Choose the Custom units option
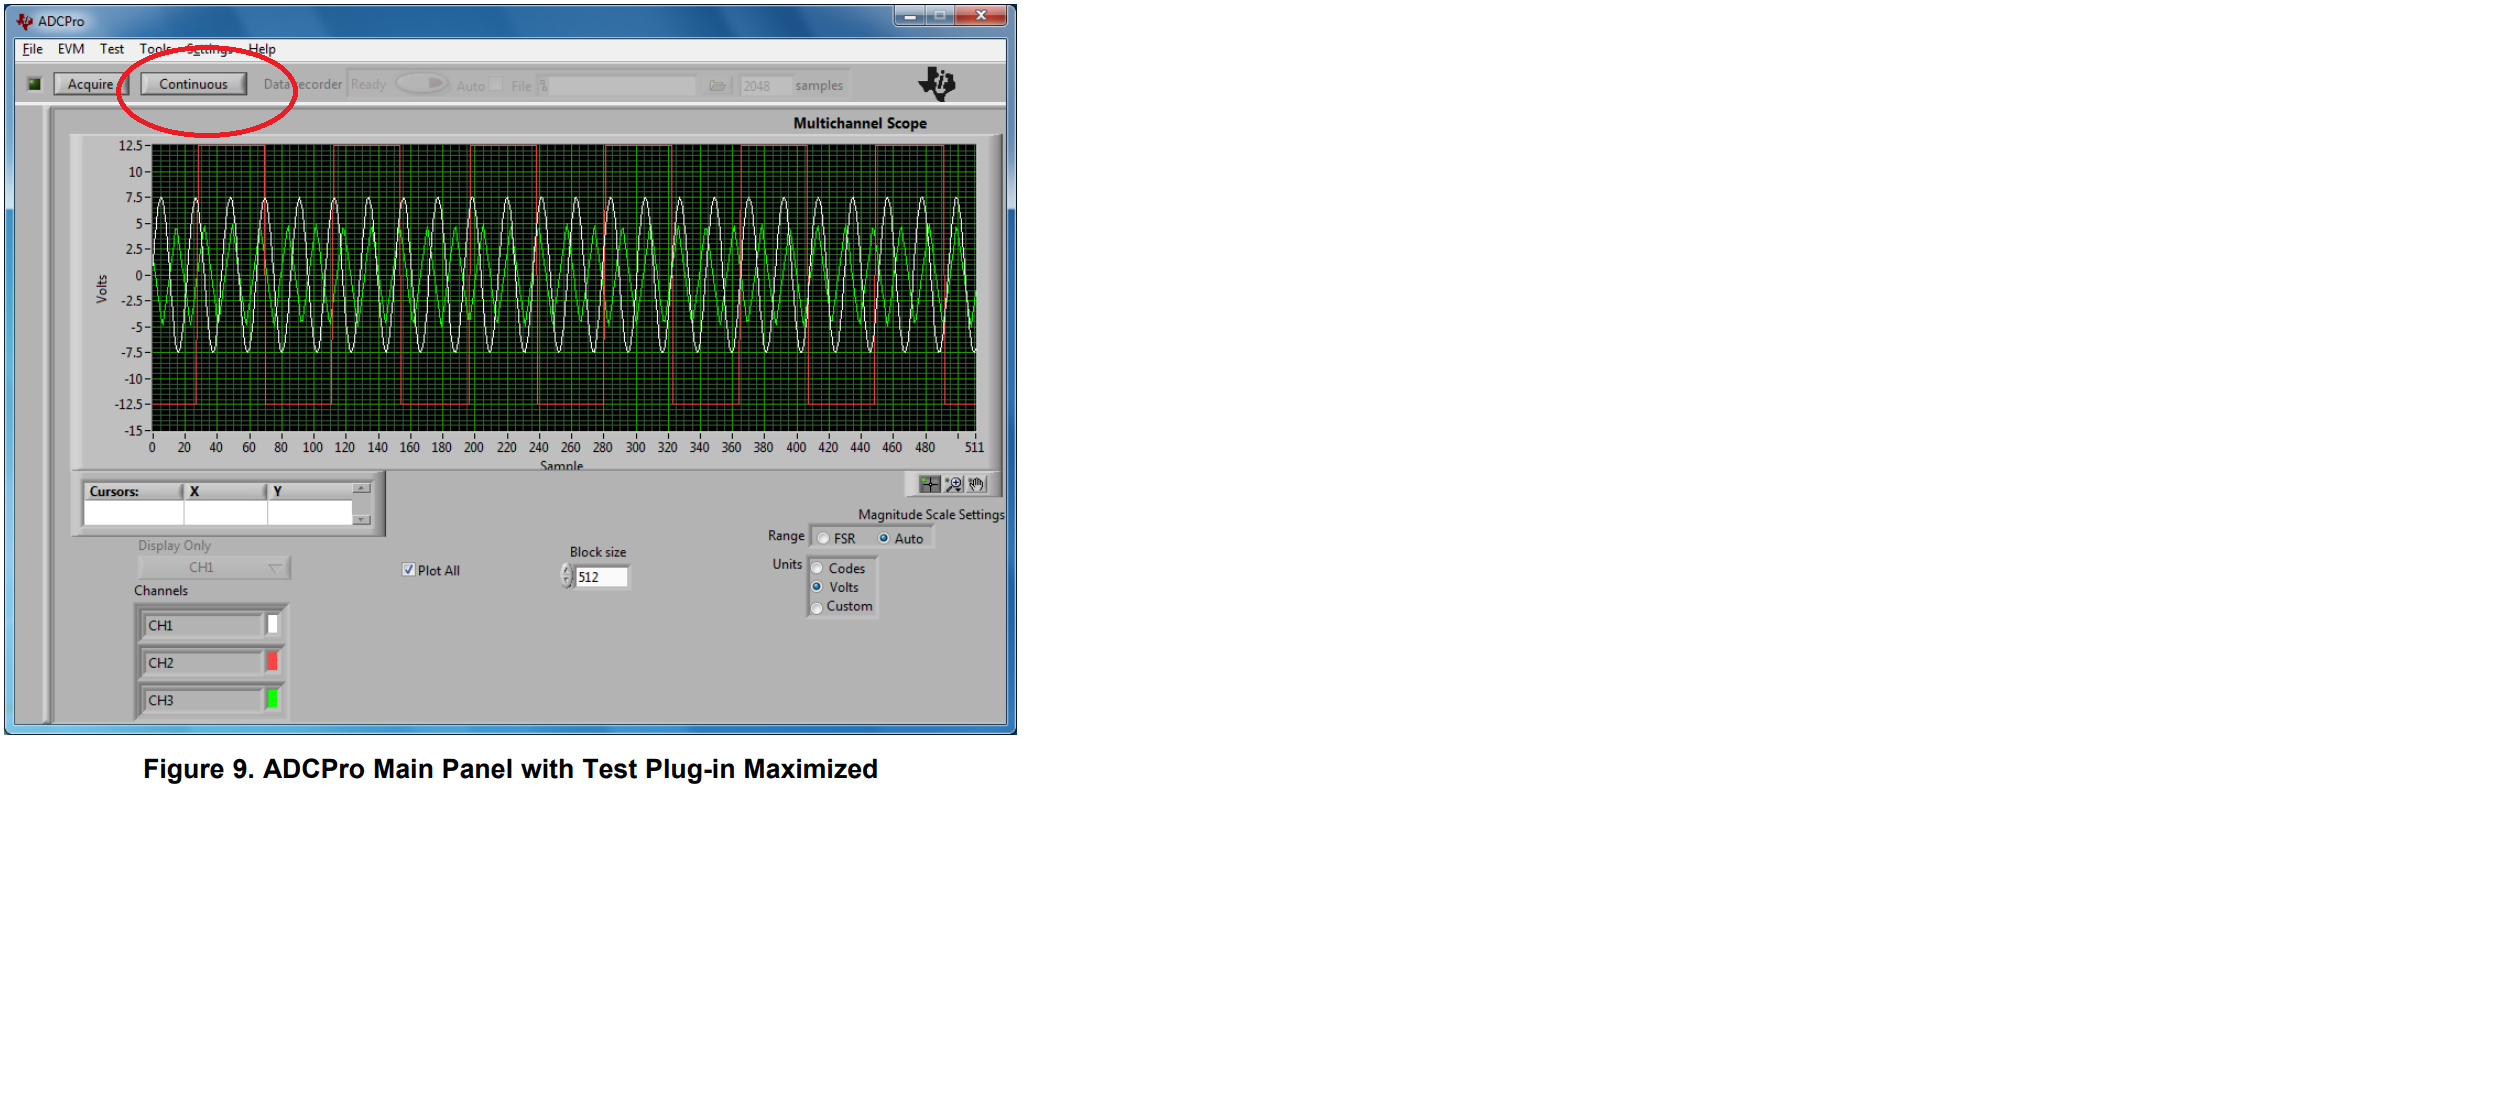 [817, 607]
